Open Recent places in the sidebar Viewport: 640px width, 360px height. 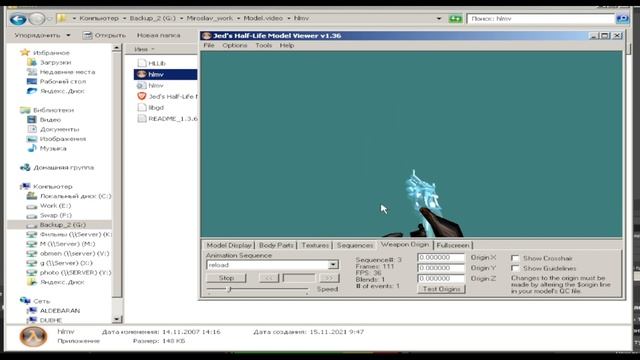[61, 72]
